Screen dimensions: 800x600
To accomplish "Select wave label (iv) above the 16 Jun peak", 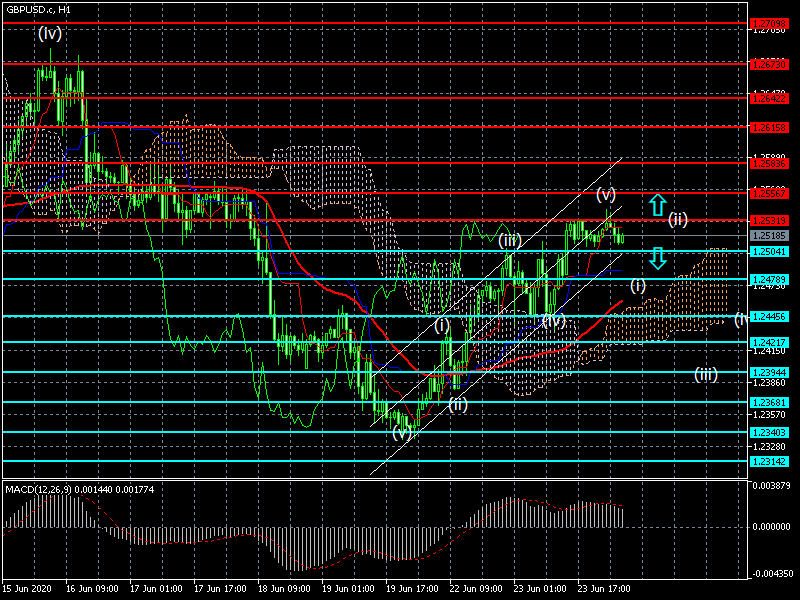I will tap(50, 34).
